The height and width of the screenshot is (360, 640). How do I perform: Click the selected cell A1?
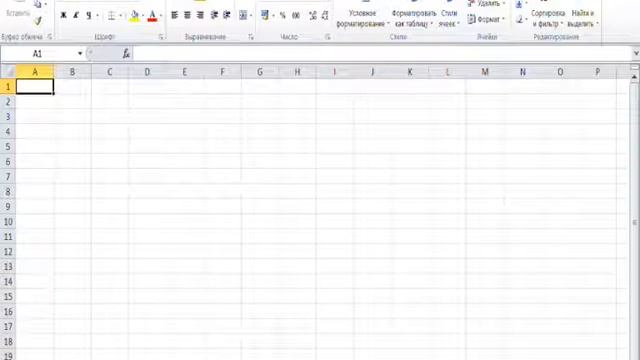click(x=35, y=87)
